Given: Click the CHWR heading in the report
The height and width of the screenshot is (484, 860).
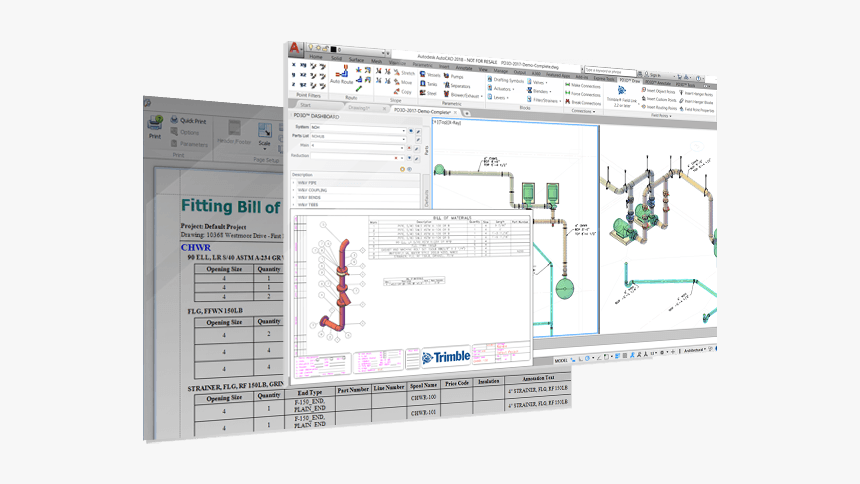Looking at the screenshot, I should point(196,247).
